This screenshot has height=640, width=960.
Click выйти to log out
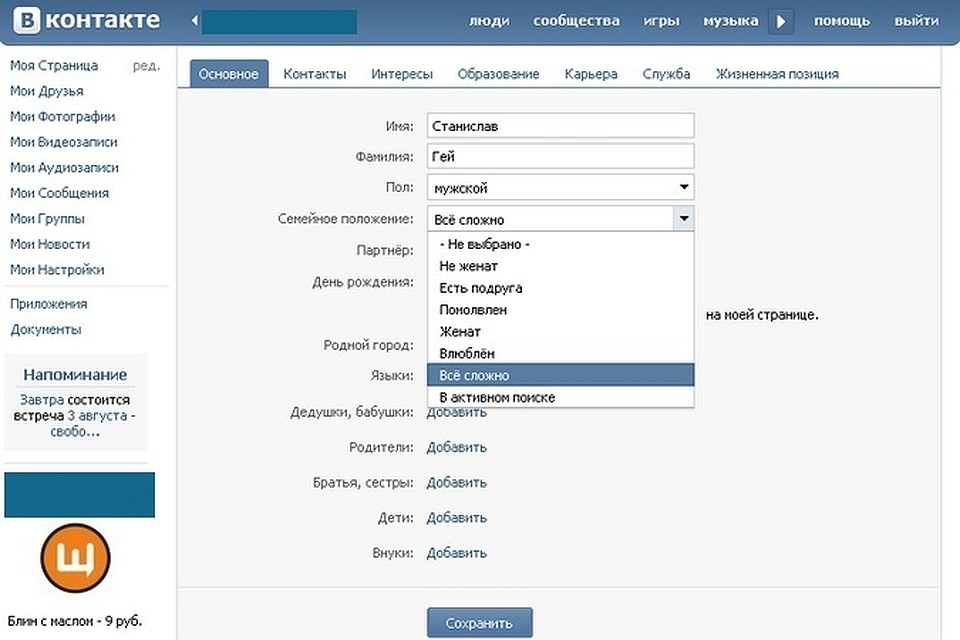coord(916,21)
